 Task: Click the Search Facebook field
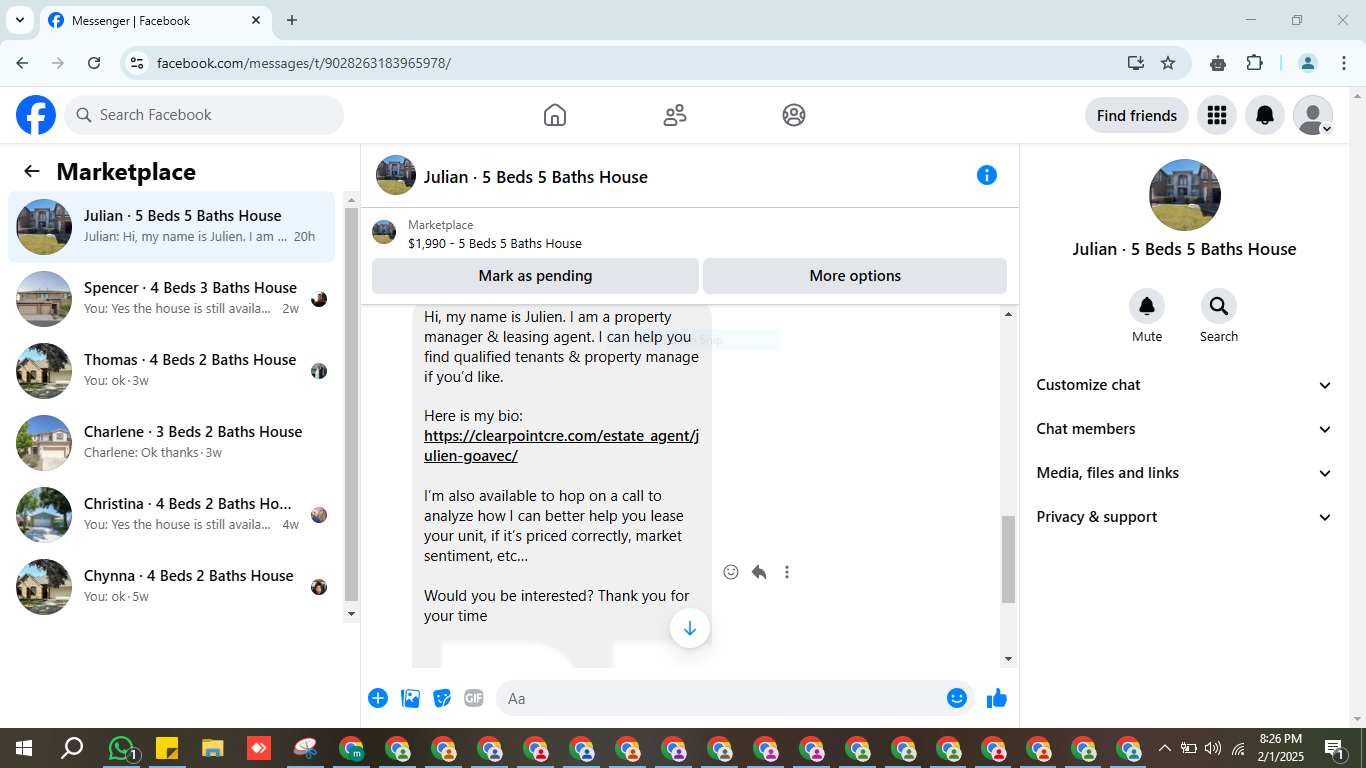204,115
